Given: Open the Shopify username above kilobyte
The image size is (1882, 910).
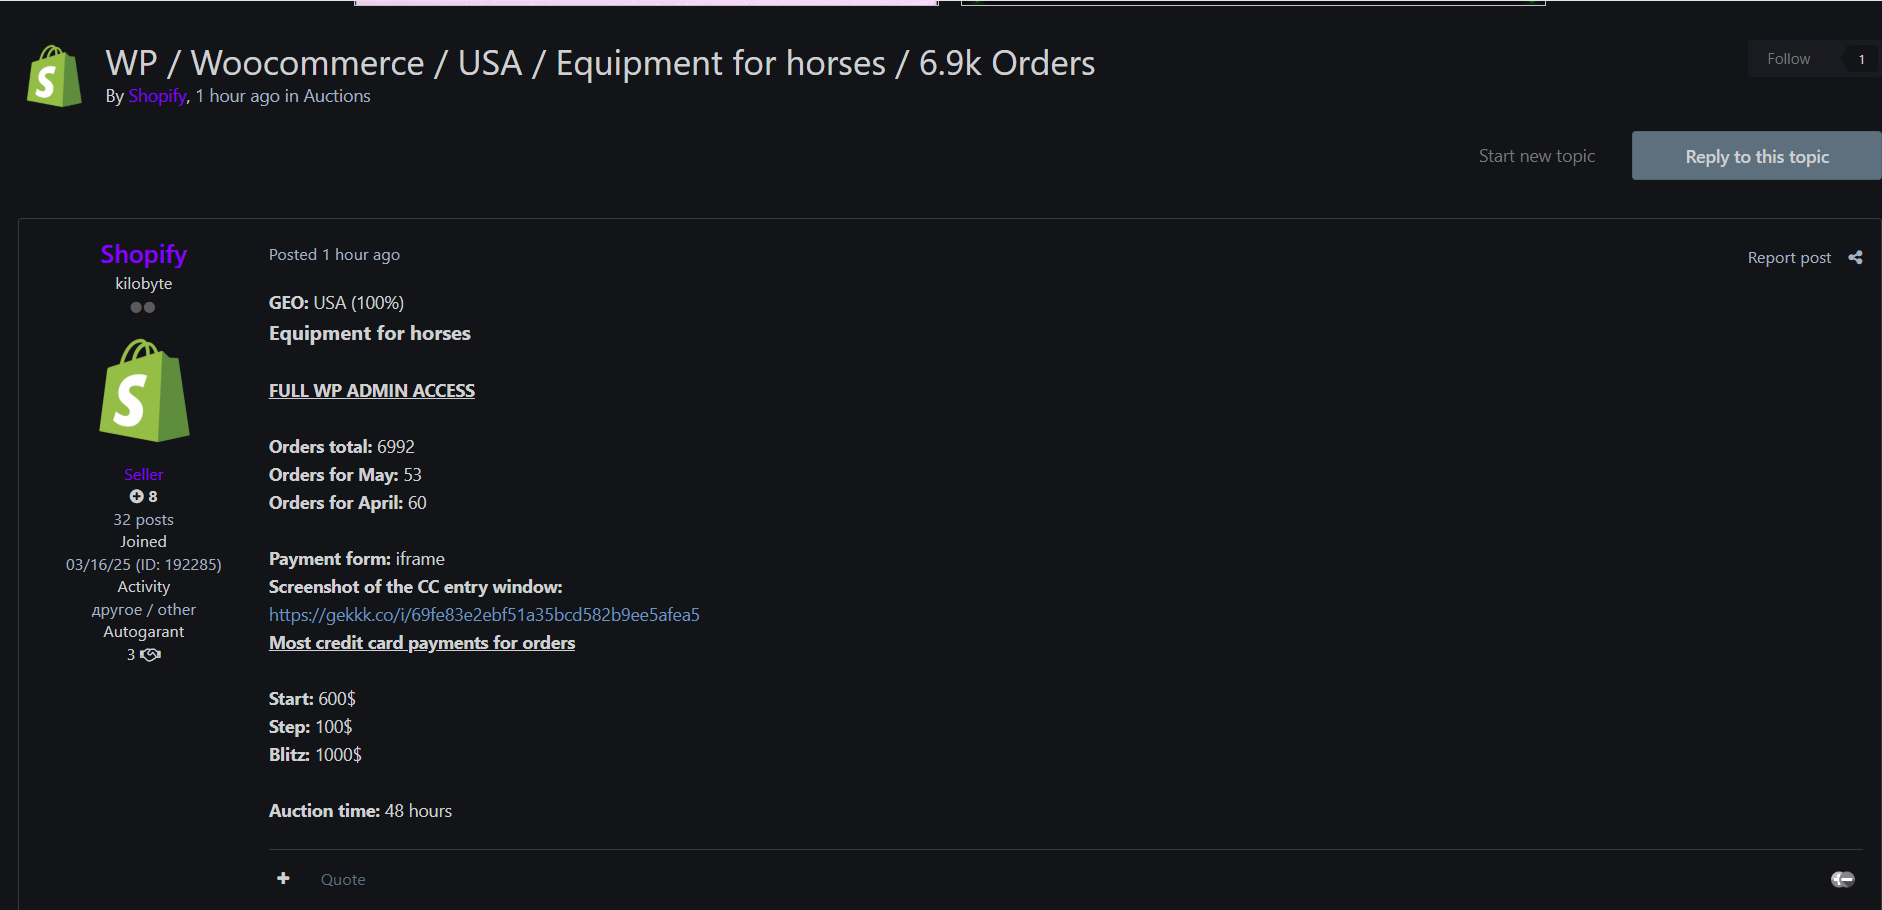Looking at the screenshot, I should (144, 255).
